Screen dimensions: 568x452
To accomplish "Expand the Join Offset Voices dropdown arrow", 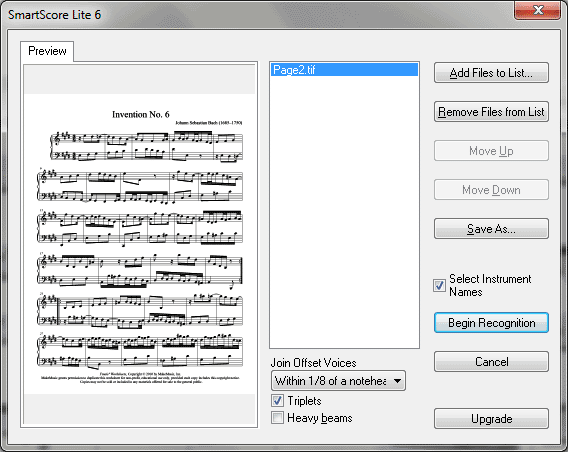I will 397,381.
